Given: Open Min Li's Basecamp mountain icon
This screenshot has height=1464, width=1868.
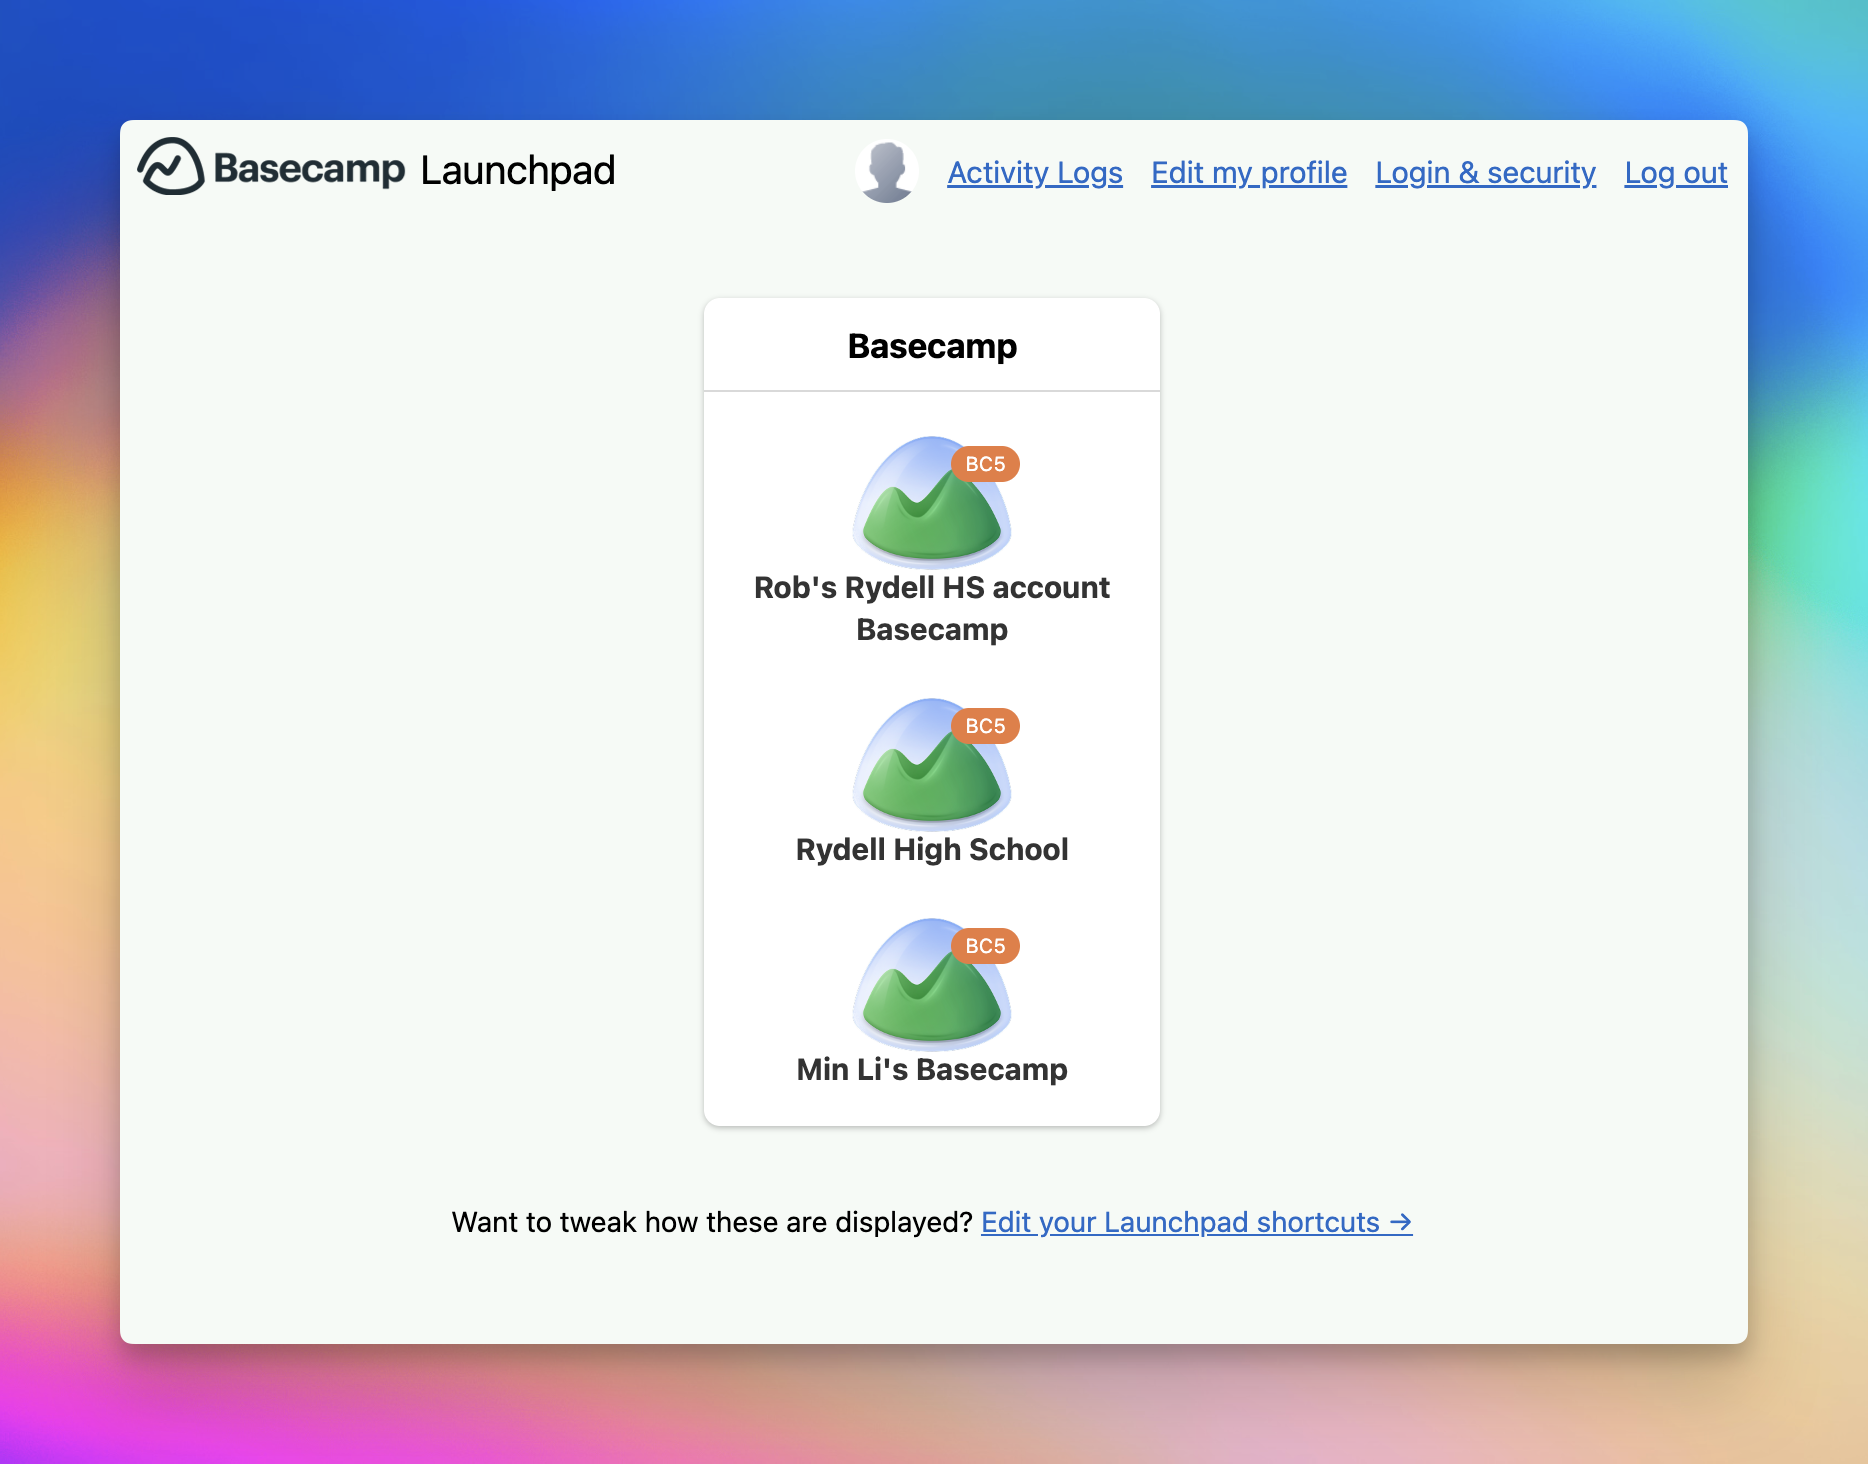Looking at the screenshot, I should pyautogui.click(x=931, y=984).
